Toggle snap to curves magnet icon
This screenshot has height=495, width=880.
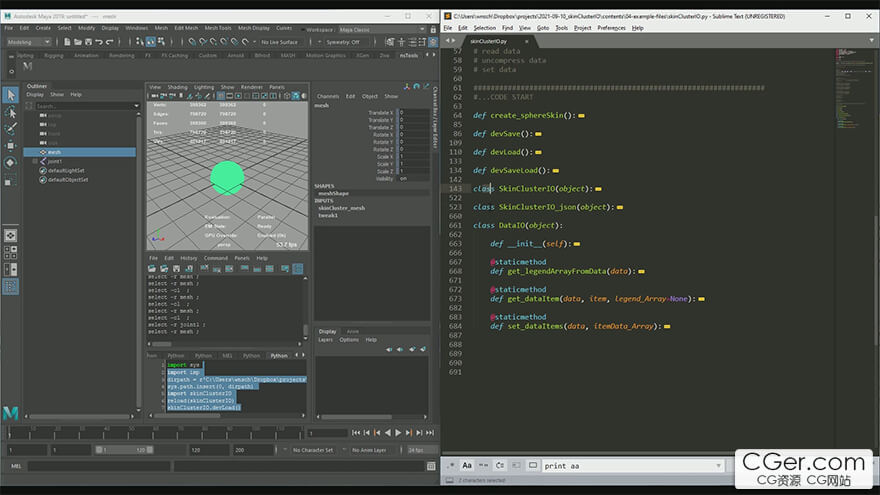(203, 42)
